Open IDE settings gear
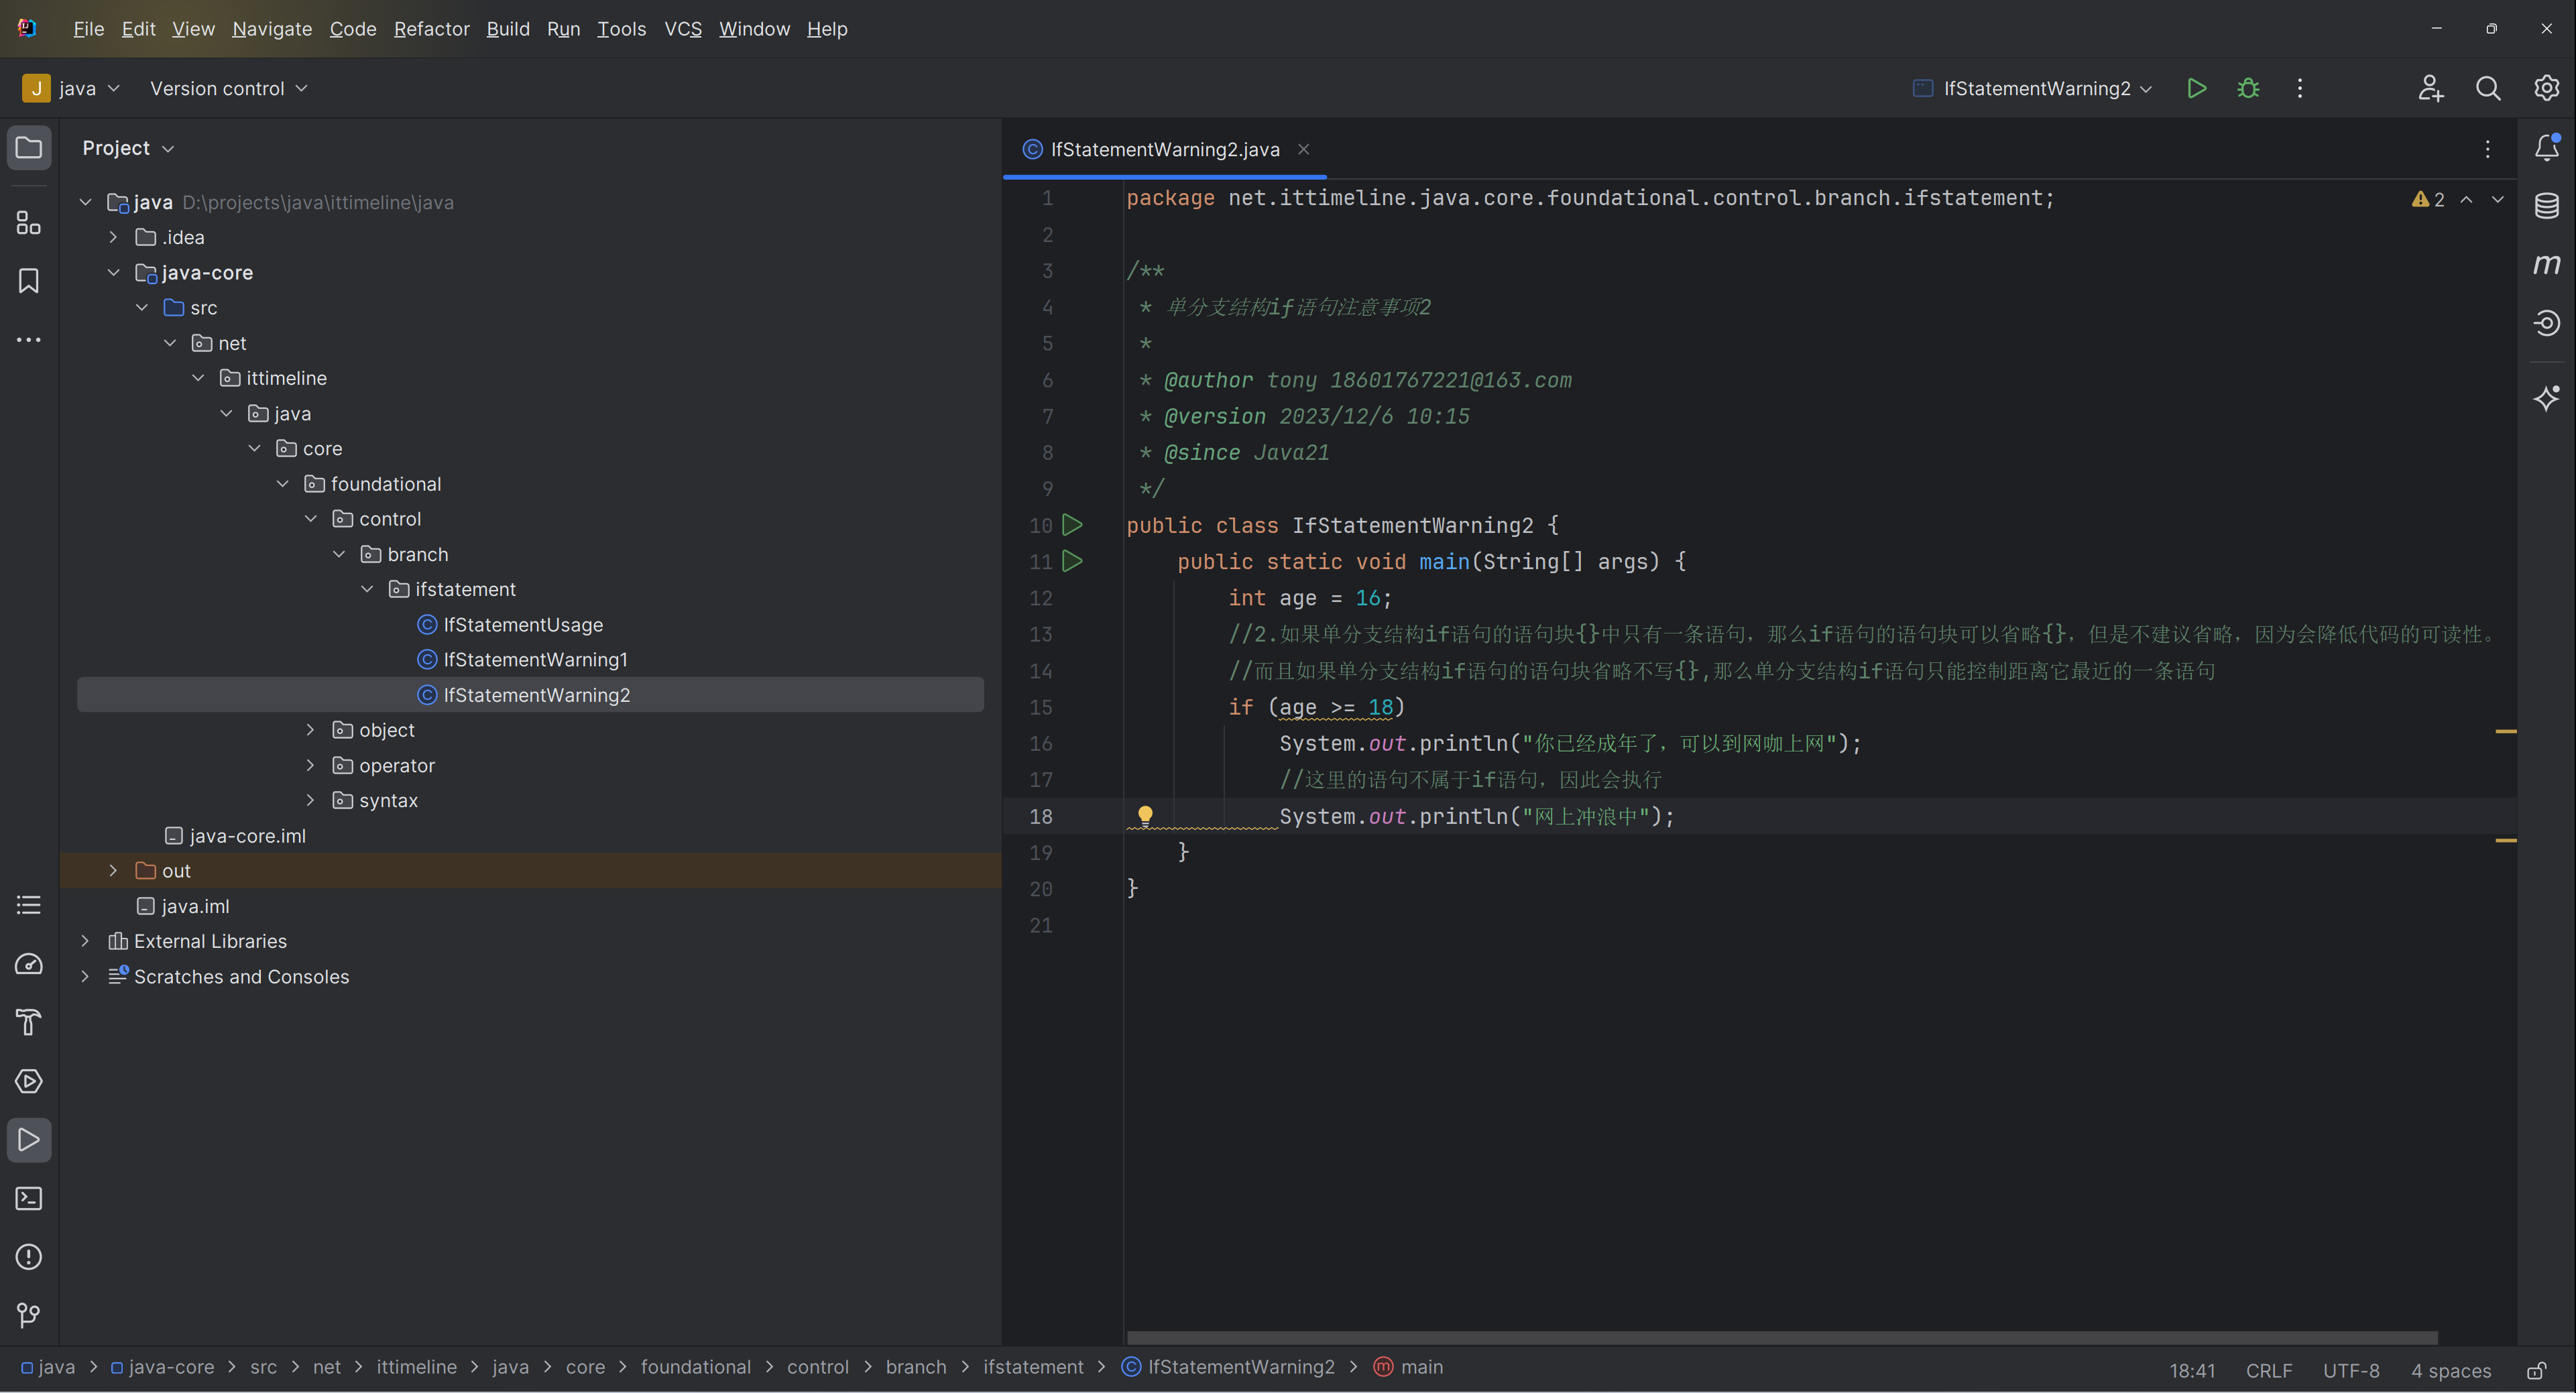The height and width of the screenshot is (1393, 2576). pyautogui.click(x=2547, y=88)
